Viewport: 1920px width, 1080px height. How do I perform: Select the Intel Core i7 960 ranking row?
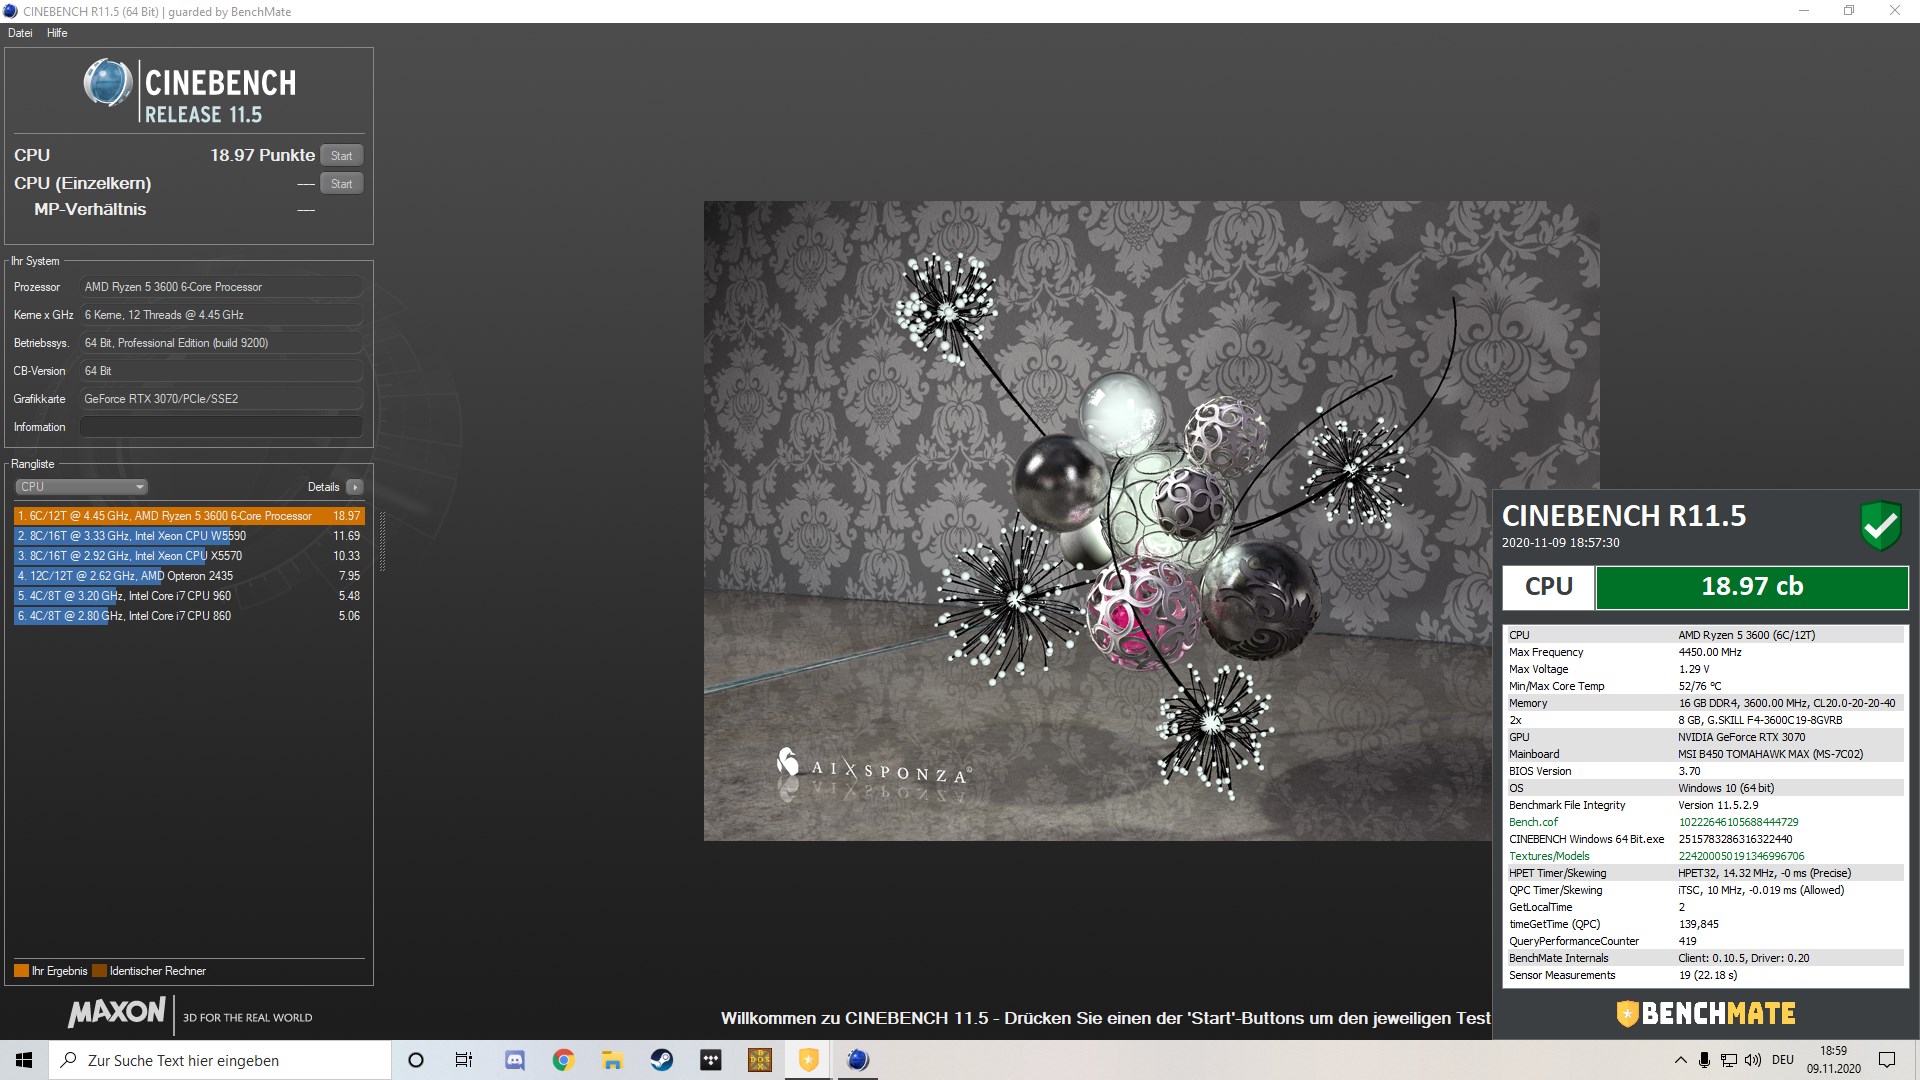189,596
